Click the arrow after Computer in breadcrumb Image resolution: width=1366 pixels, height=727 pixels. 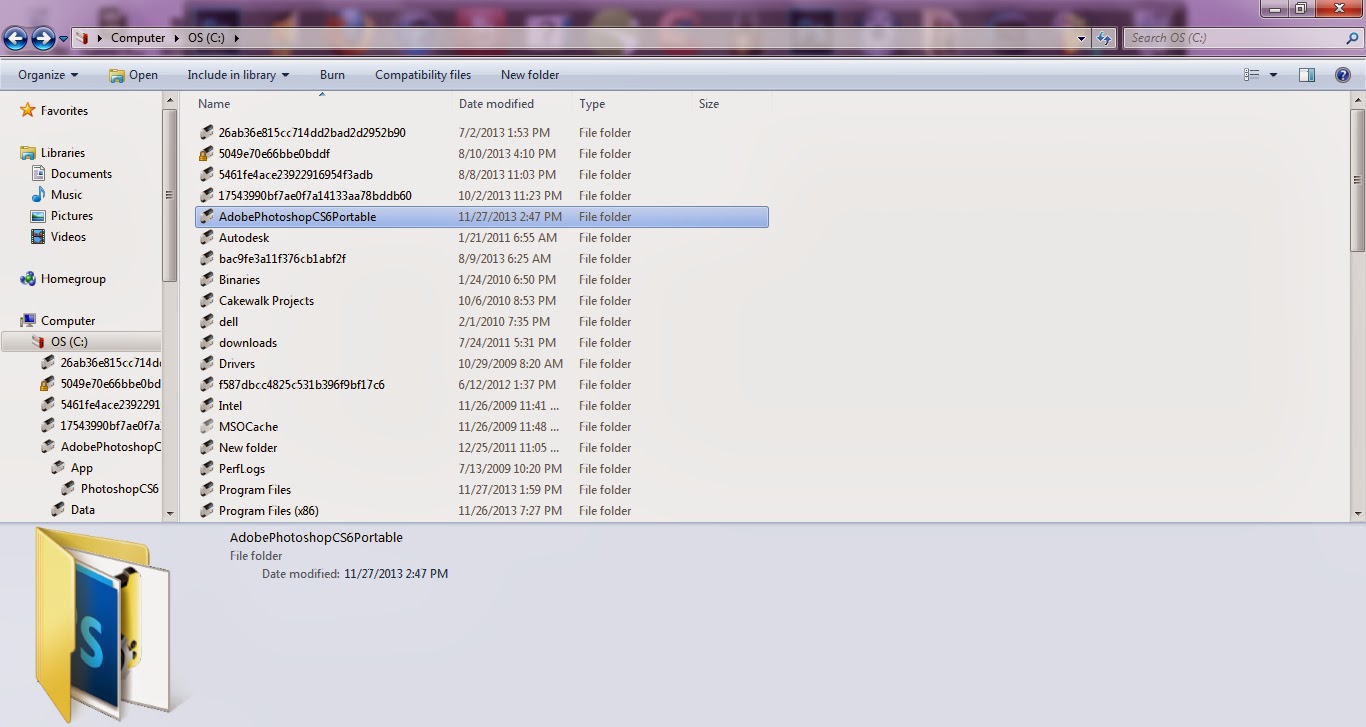[176, 38]
